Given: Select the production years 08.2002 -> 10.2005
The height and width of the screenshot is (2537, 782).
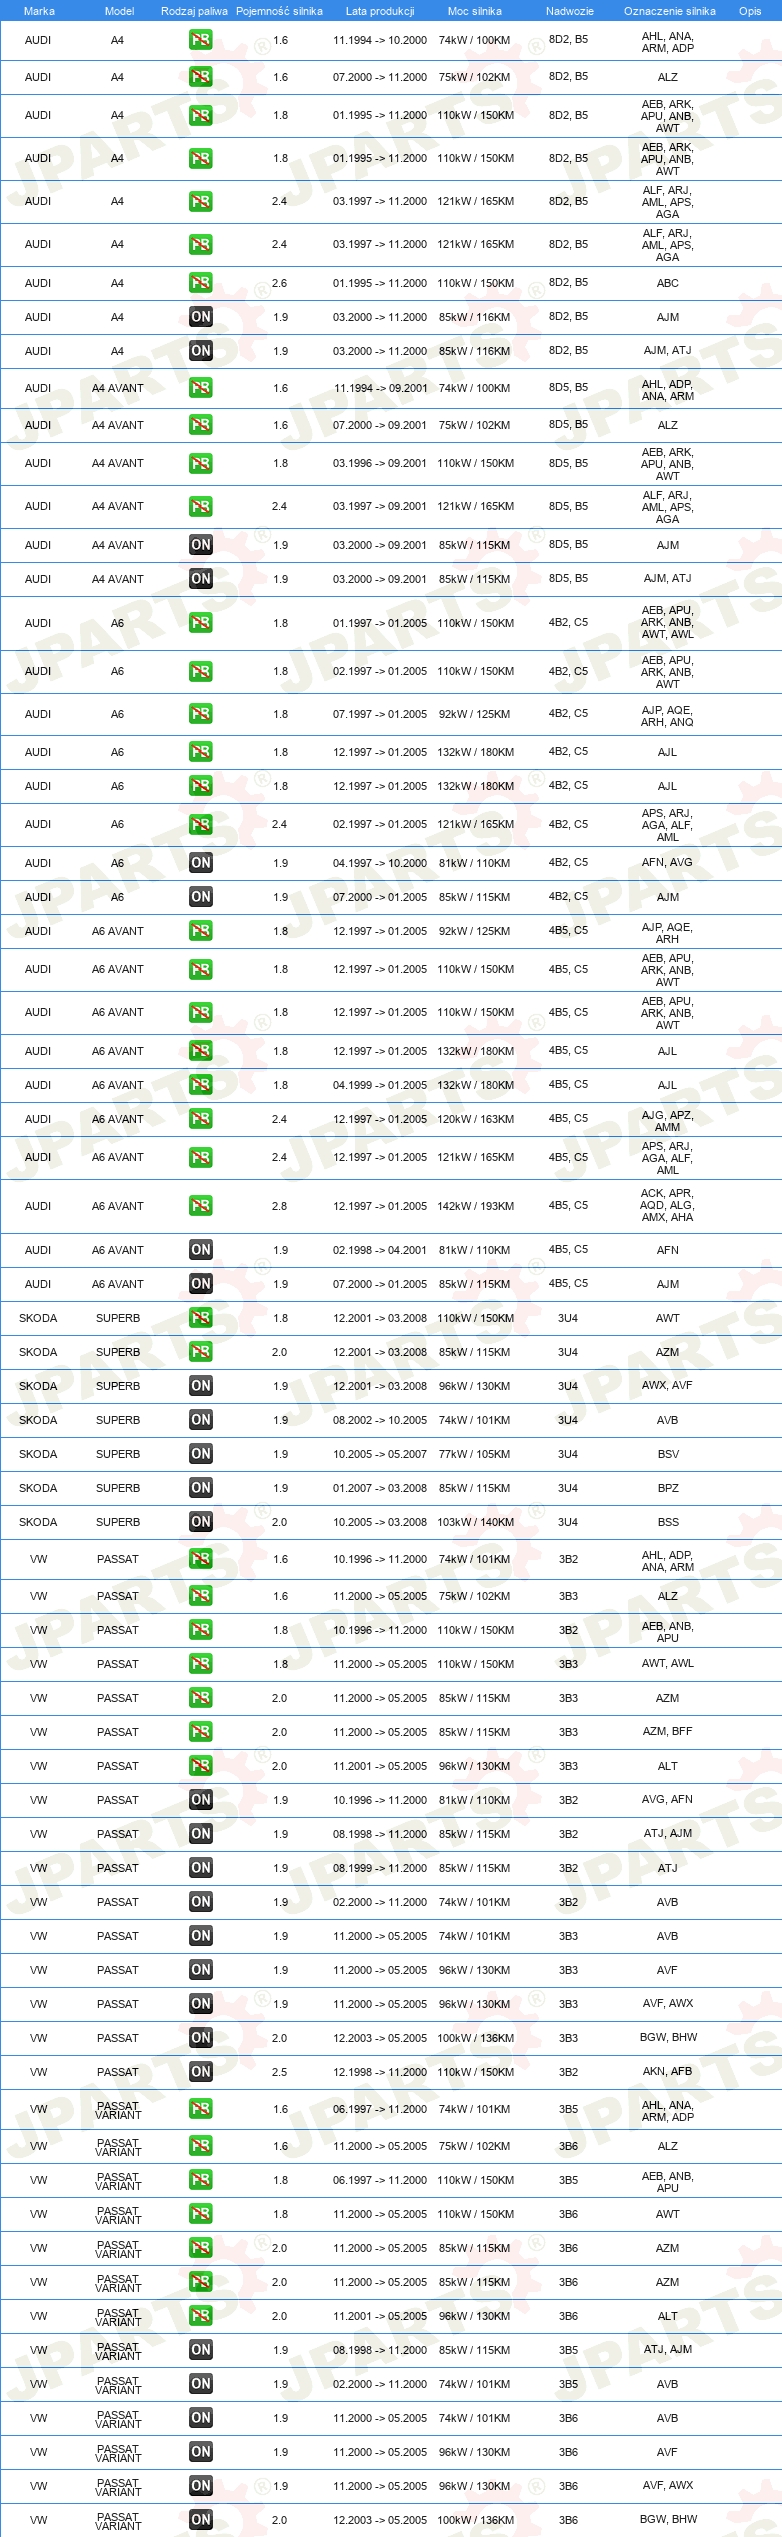Looking at the screenshot, I should pos(380,1420).
